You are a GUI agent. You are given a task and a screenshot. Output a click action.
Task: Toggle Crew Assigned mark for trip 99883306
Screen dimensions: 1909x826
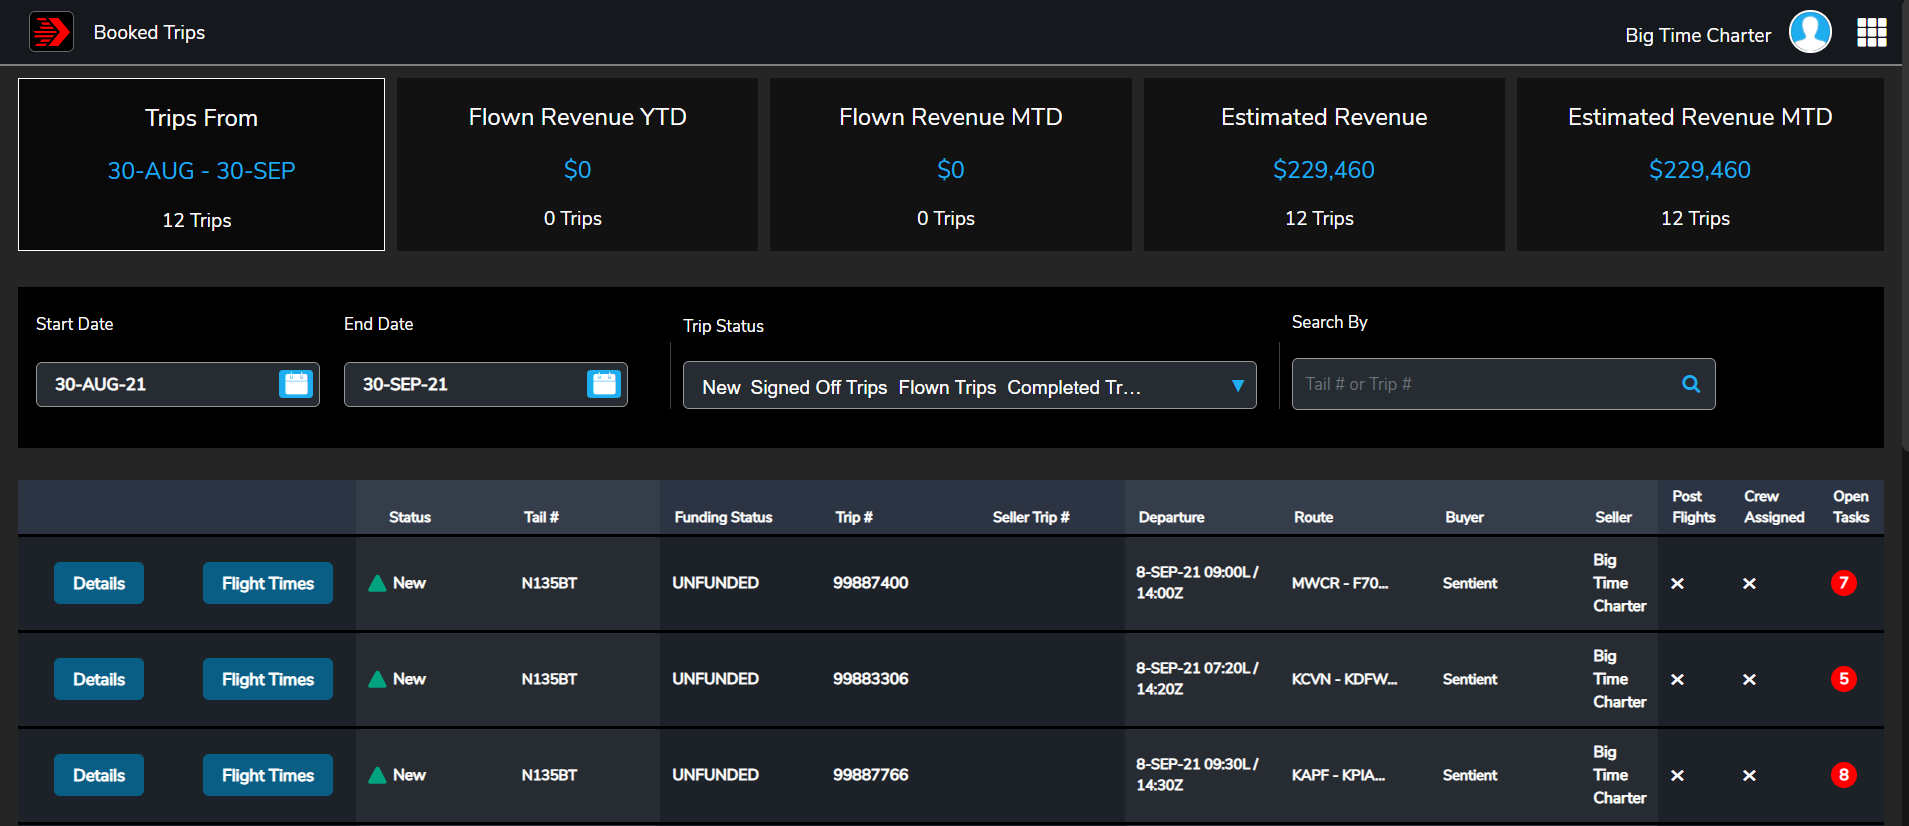click(x=1749, y=680)
